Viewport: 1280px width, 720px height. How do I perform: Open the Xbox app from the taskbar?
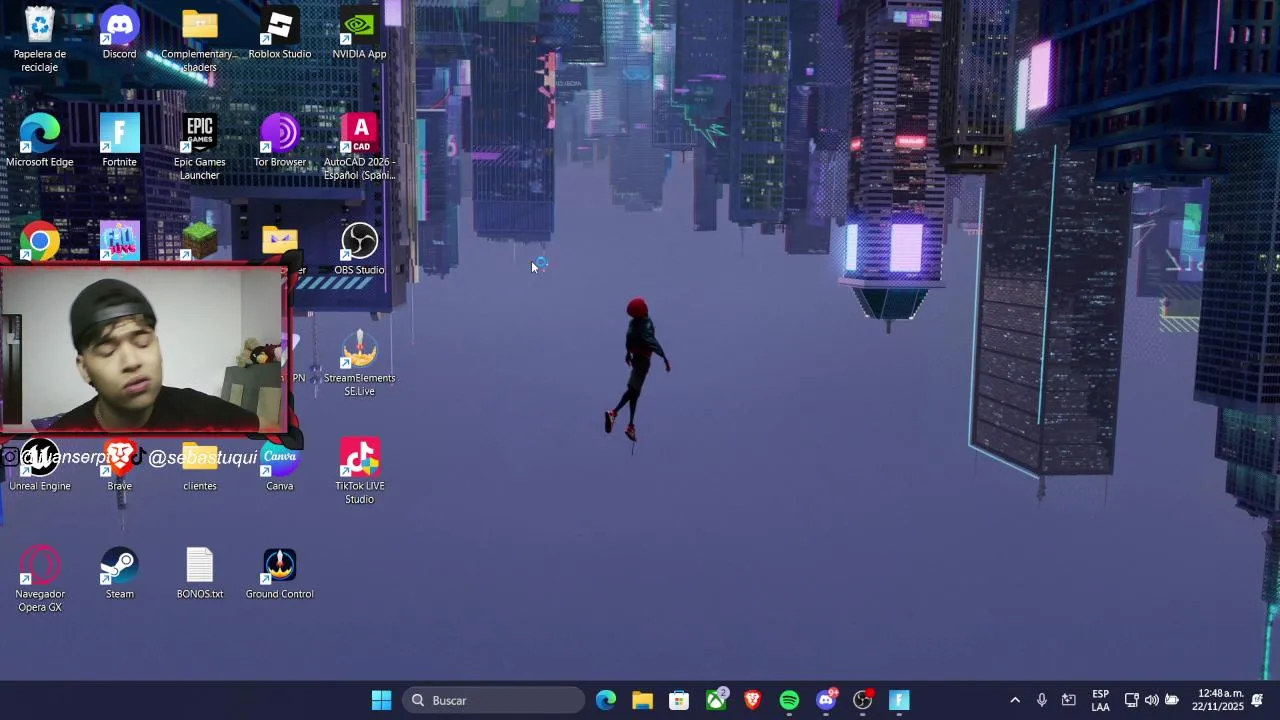click(716, 700)
